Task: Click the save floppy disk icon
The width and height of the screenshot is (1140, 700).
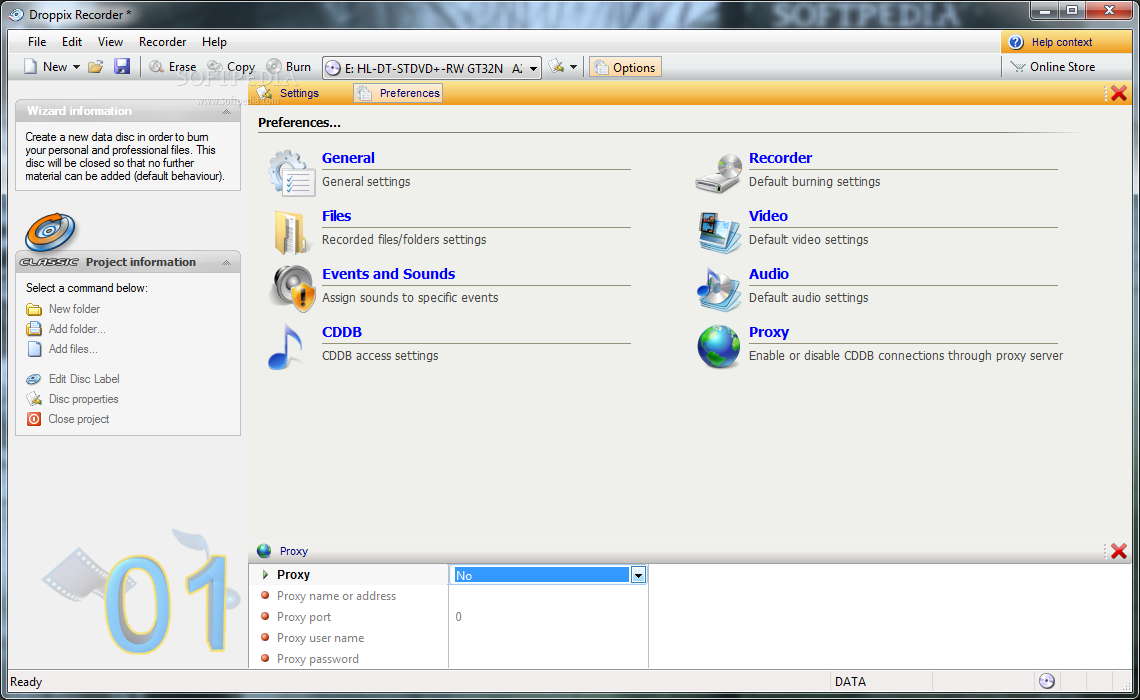Action: coord(121,67)
